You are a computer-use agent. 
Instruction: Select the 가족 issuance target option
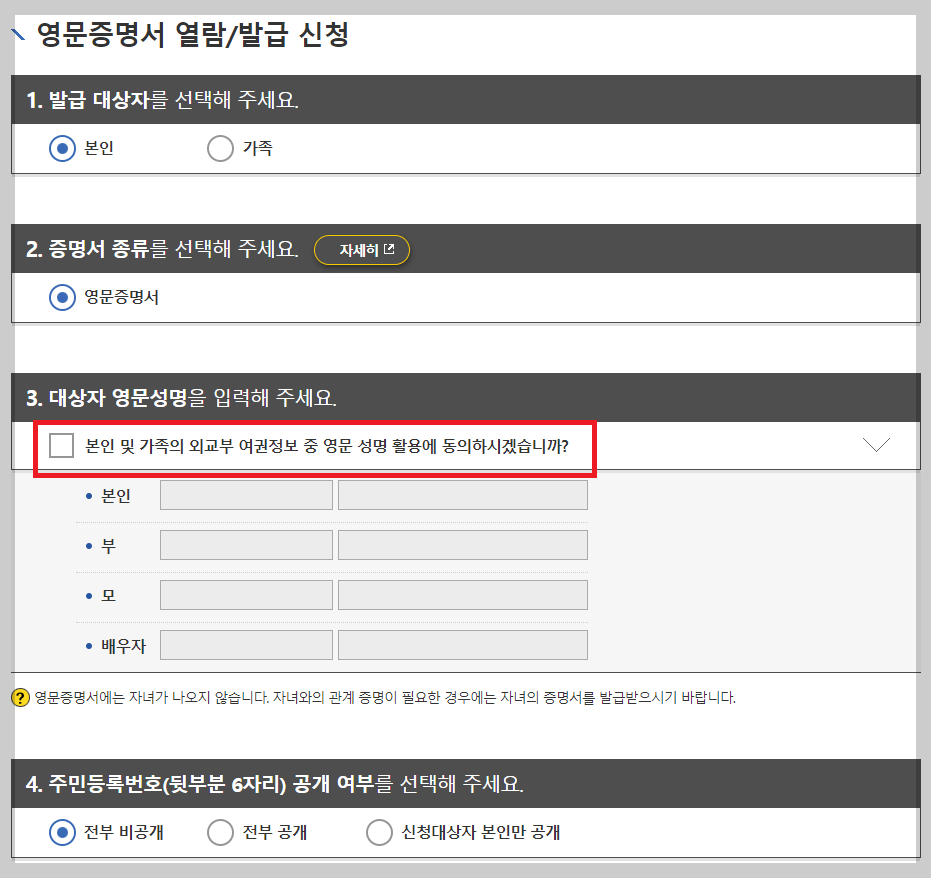point(218,148)
